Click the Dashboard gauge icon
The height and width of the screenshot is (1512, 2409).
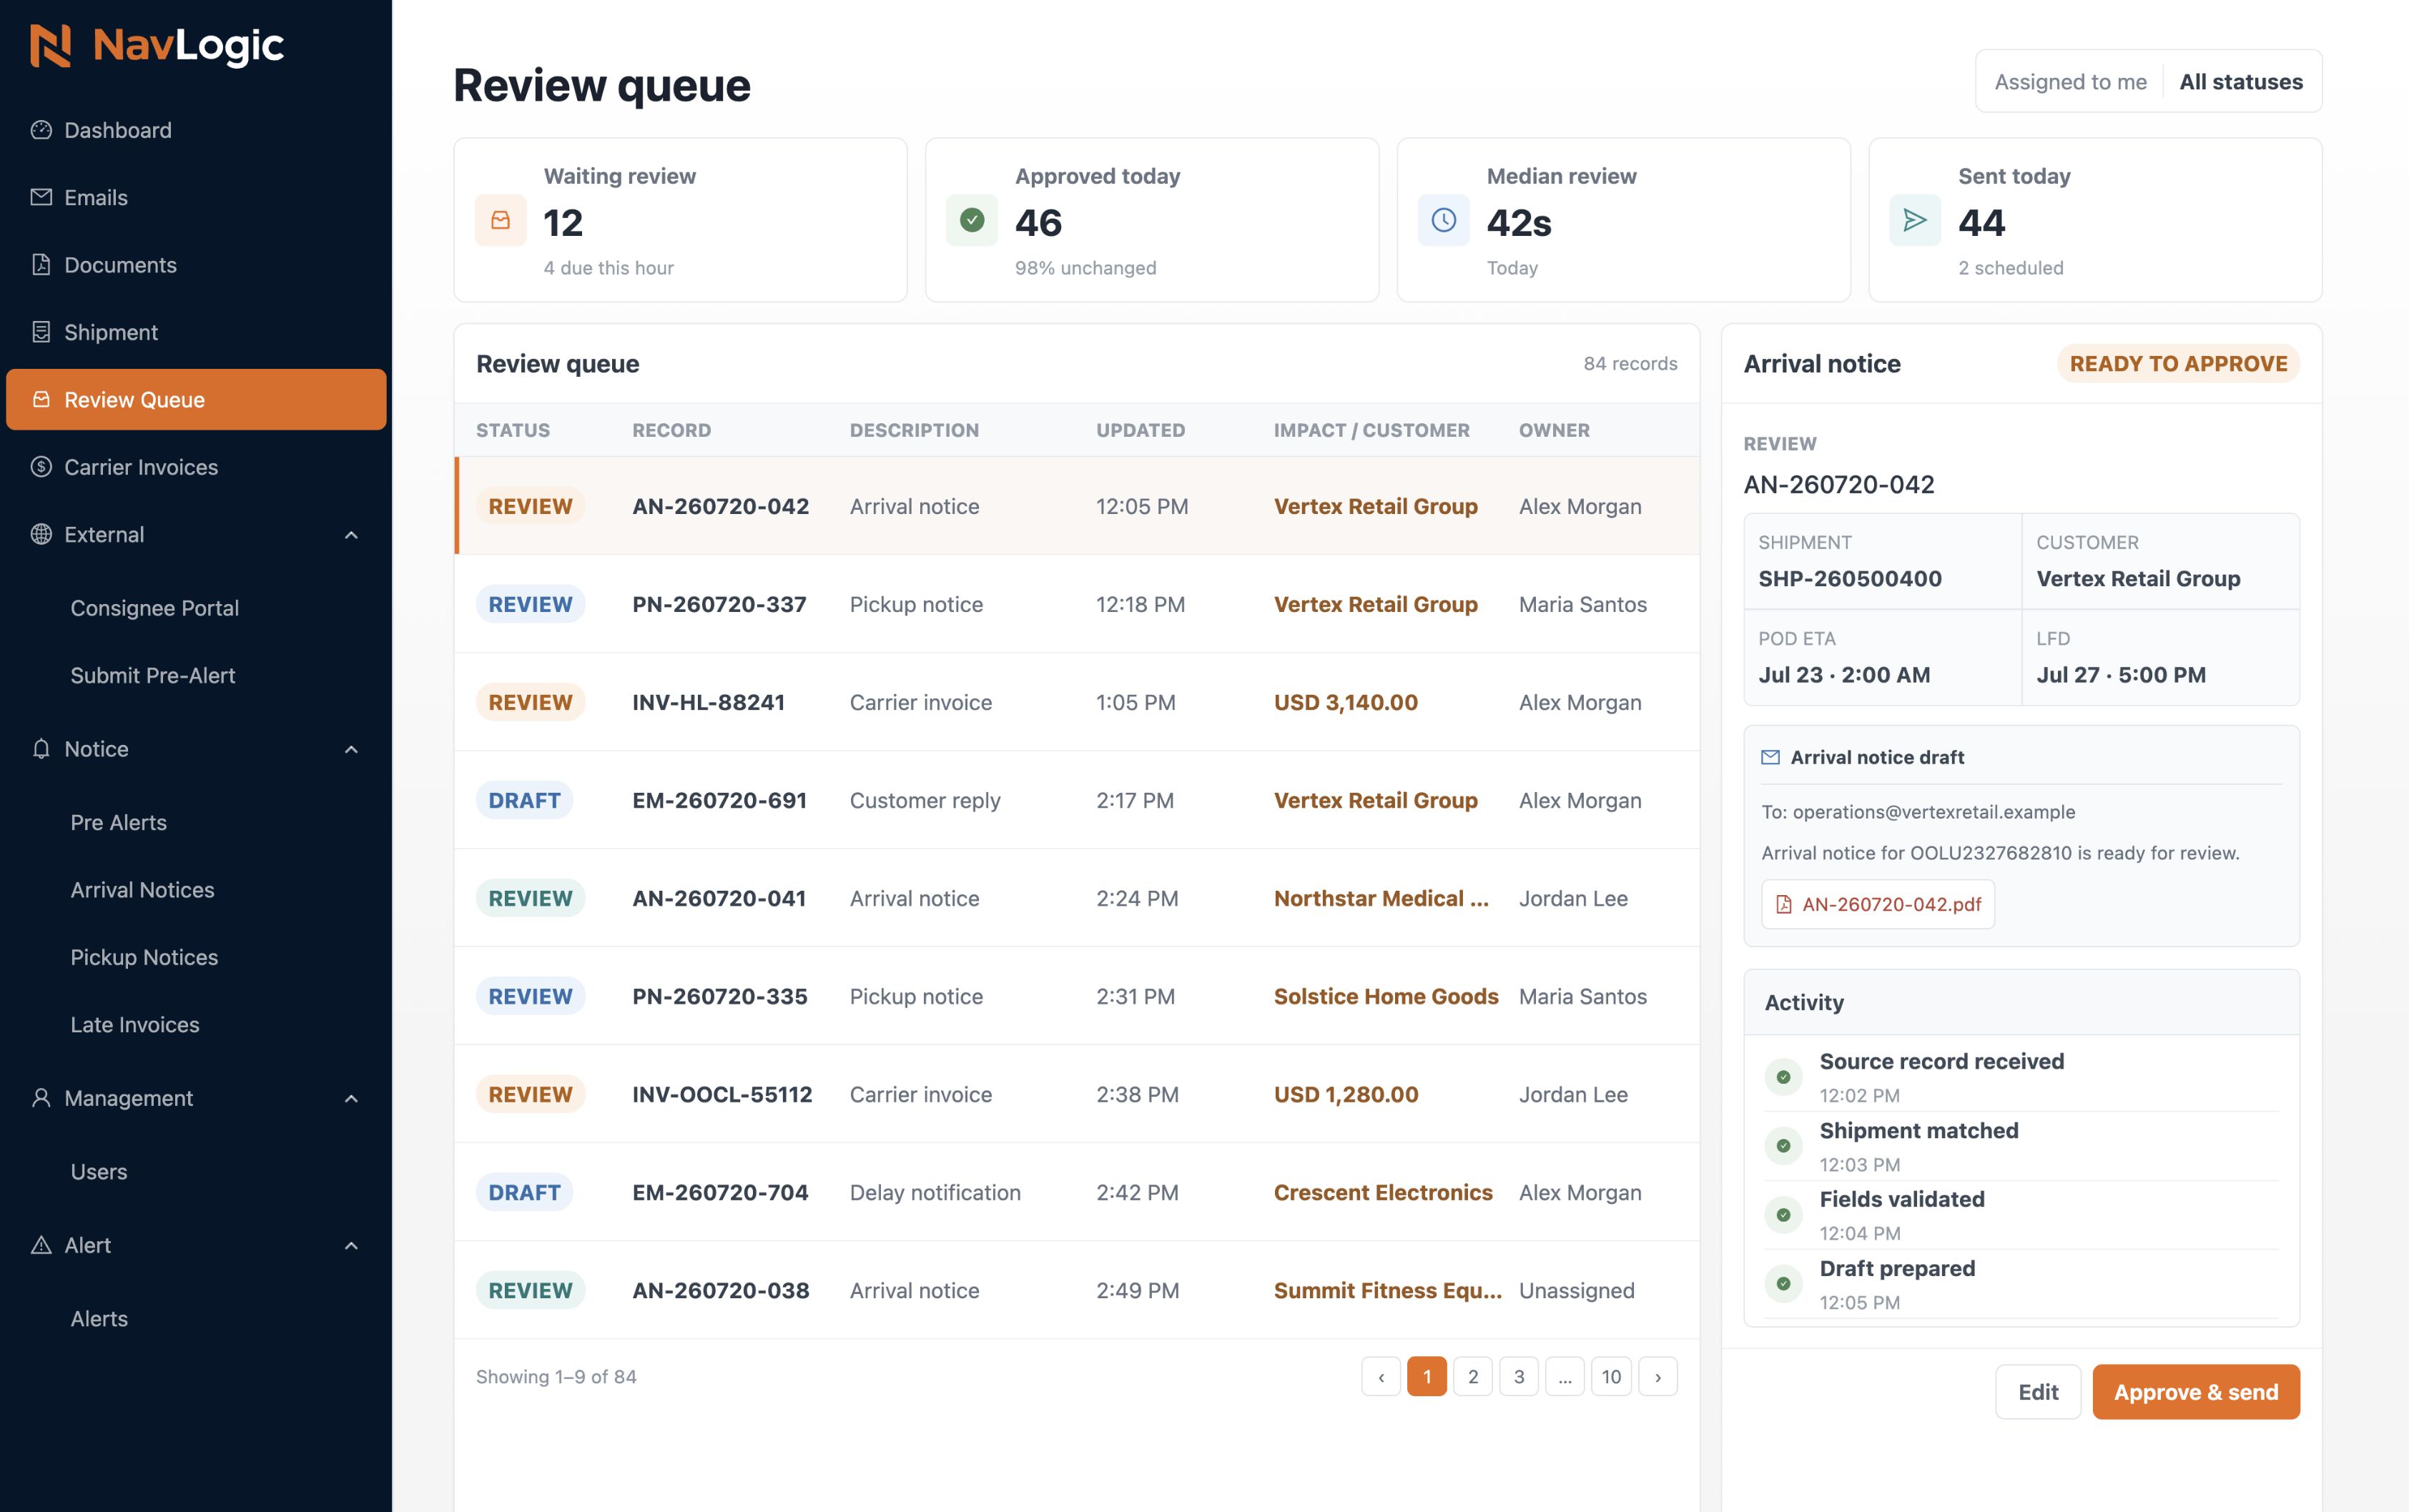41,130
